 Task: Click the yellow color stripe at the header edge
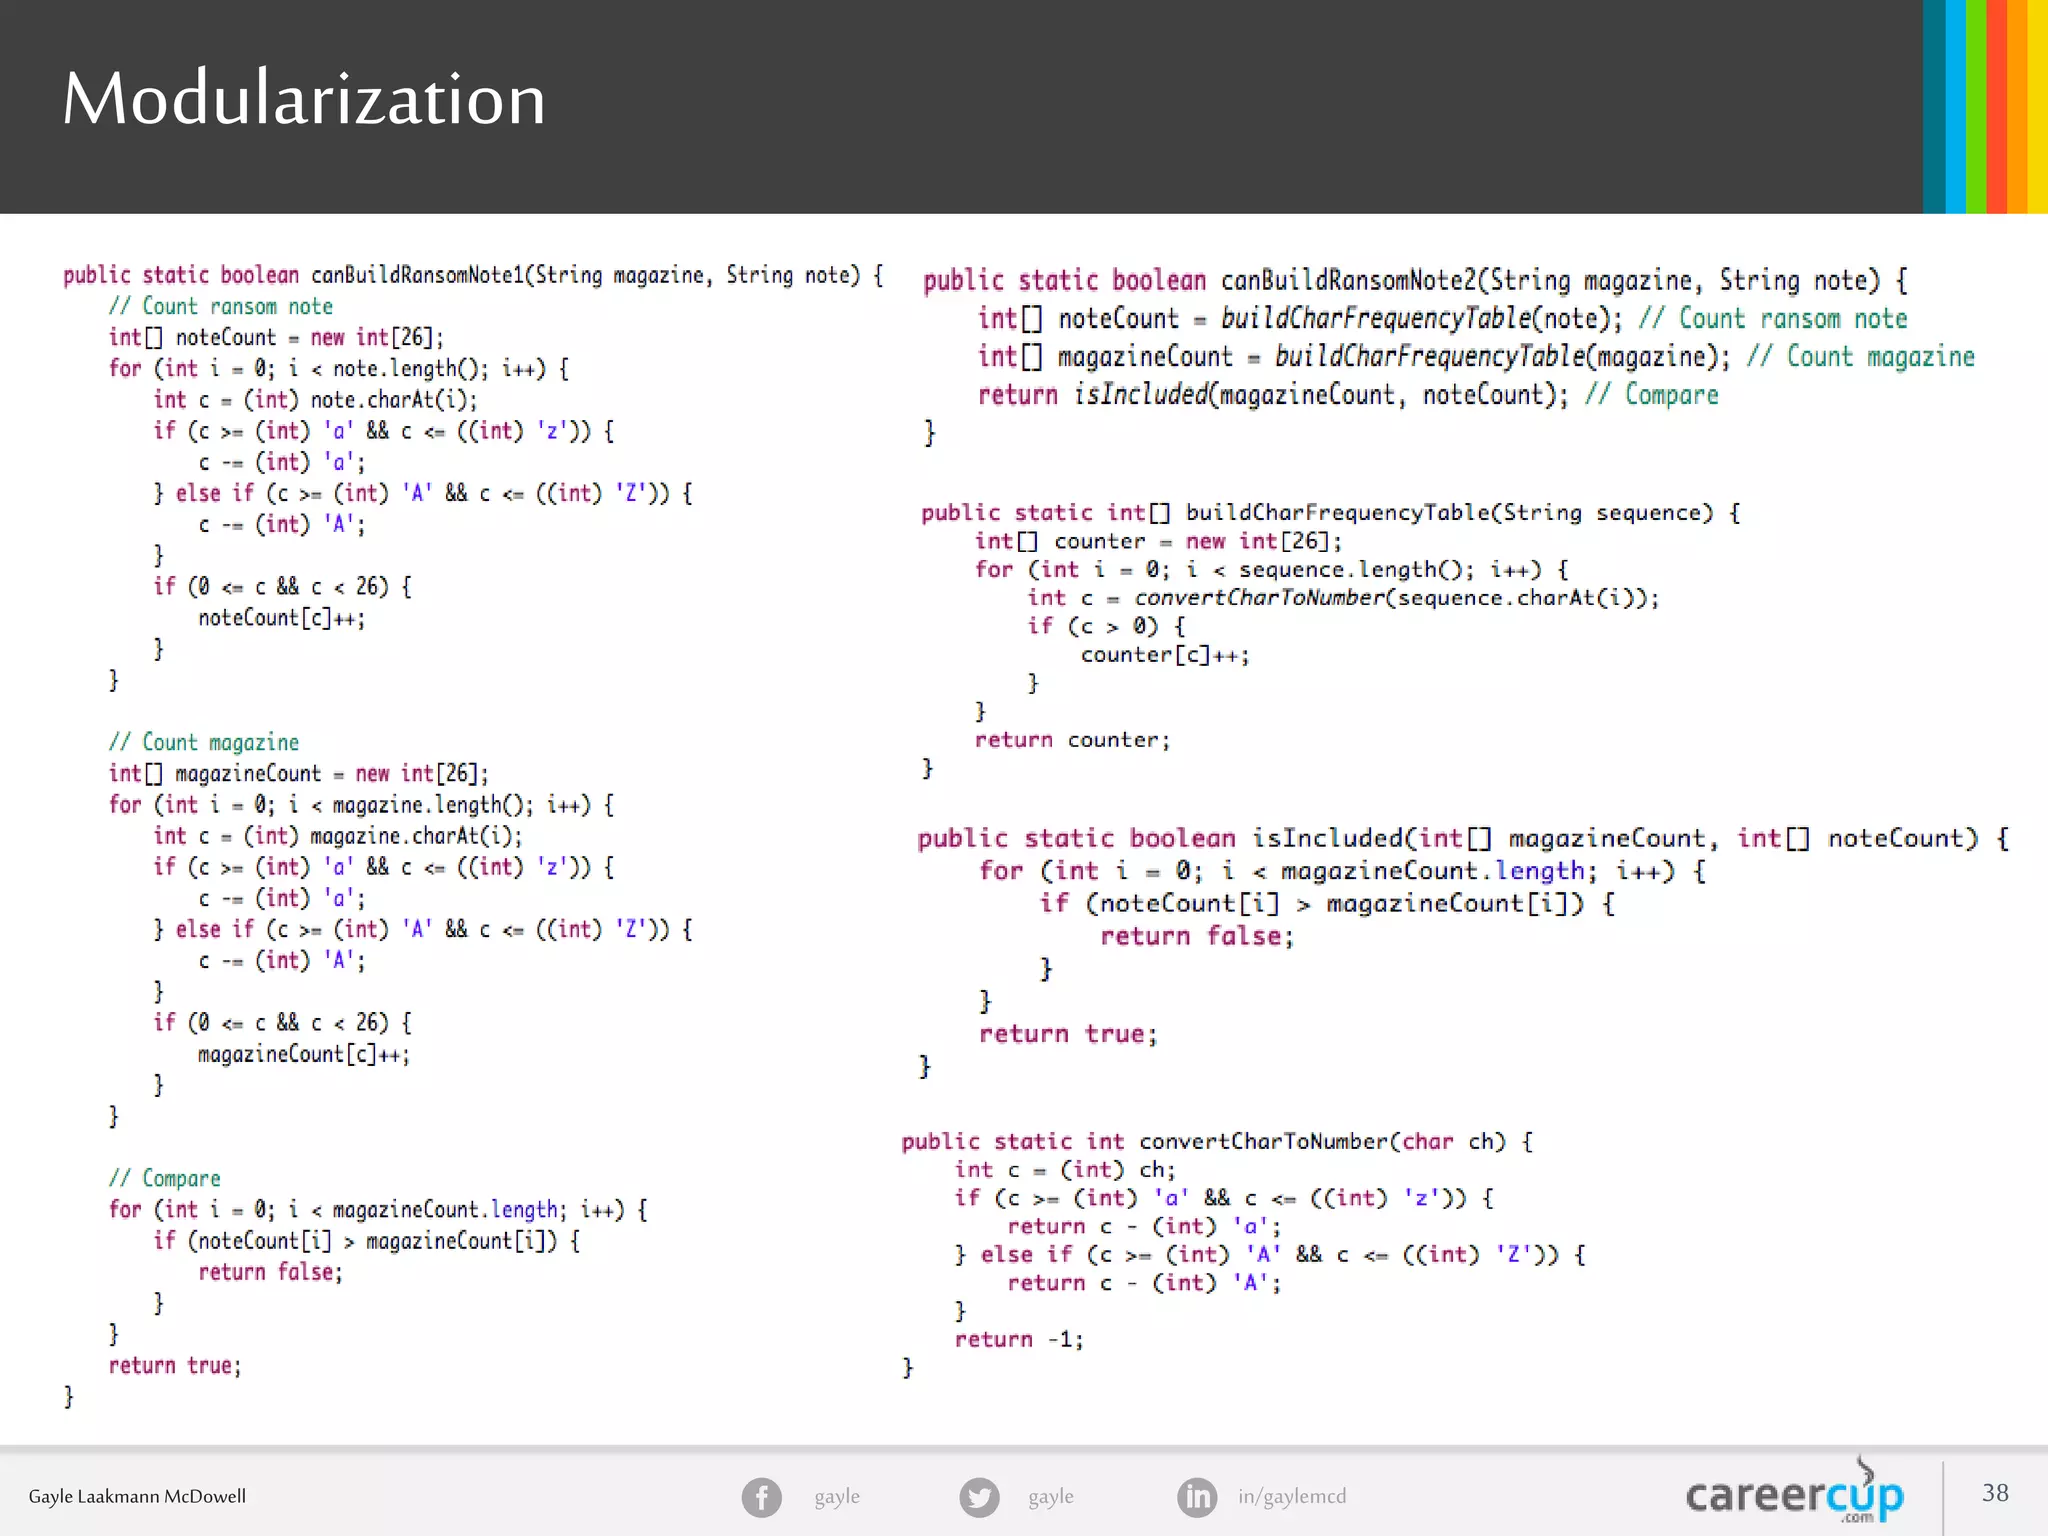pos(2038,106)
